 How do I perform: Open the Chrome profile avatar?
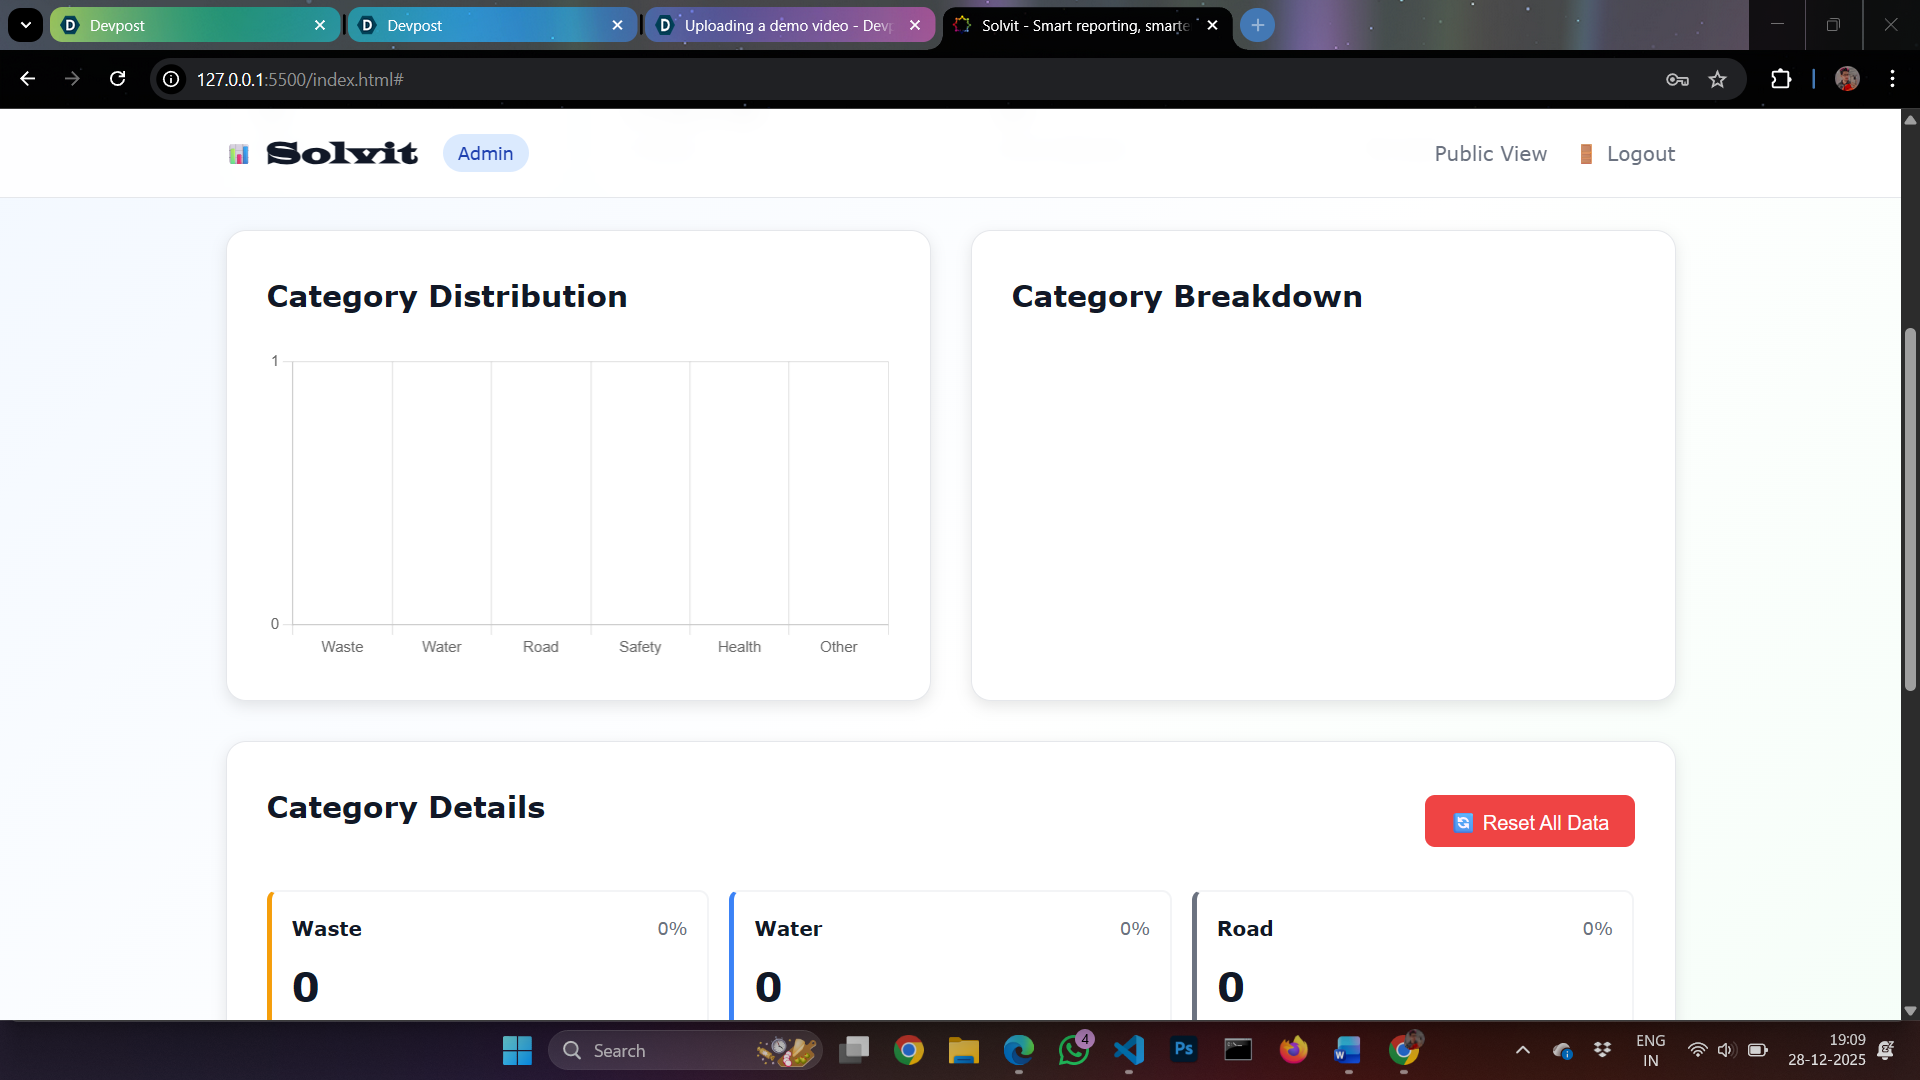(x=1847, y=79)
